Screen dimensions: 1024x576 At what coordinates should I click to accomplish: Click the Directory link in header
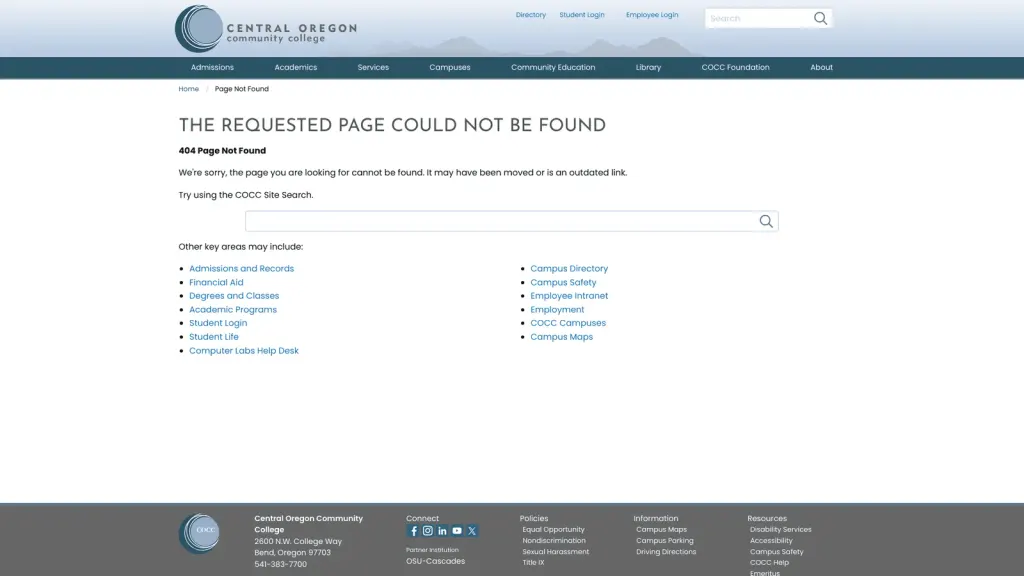click(x=531, y=15)
